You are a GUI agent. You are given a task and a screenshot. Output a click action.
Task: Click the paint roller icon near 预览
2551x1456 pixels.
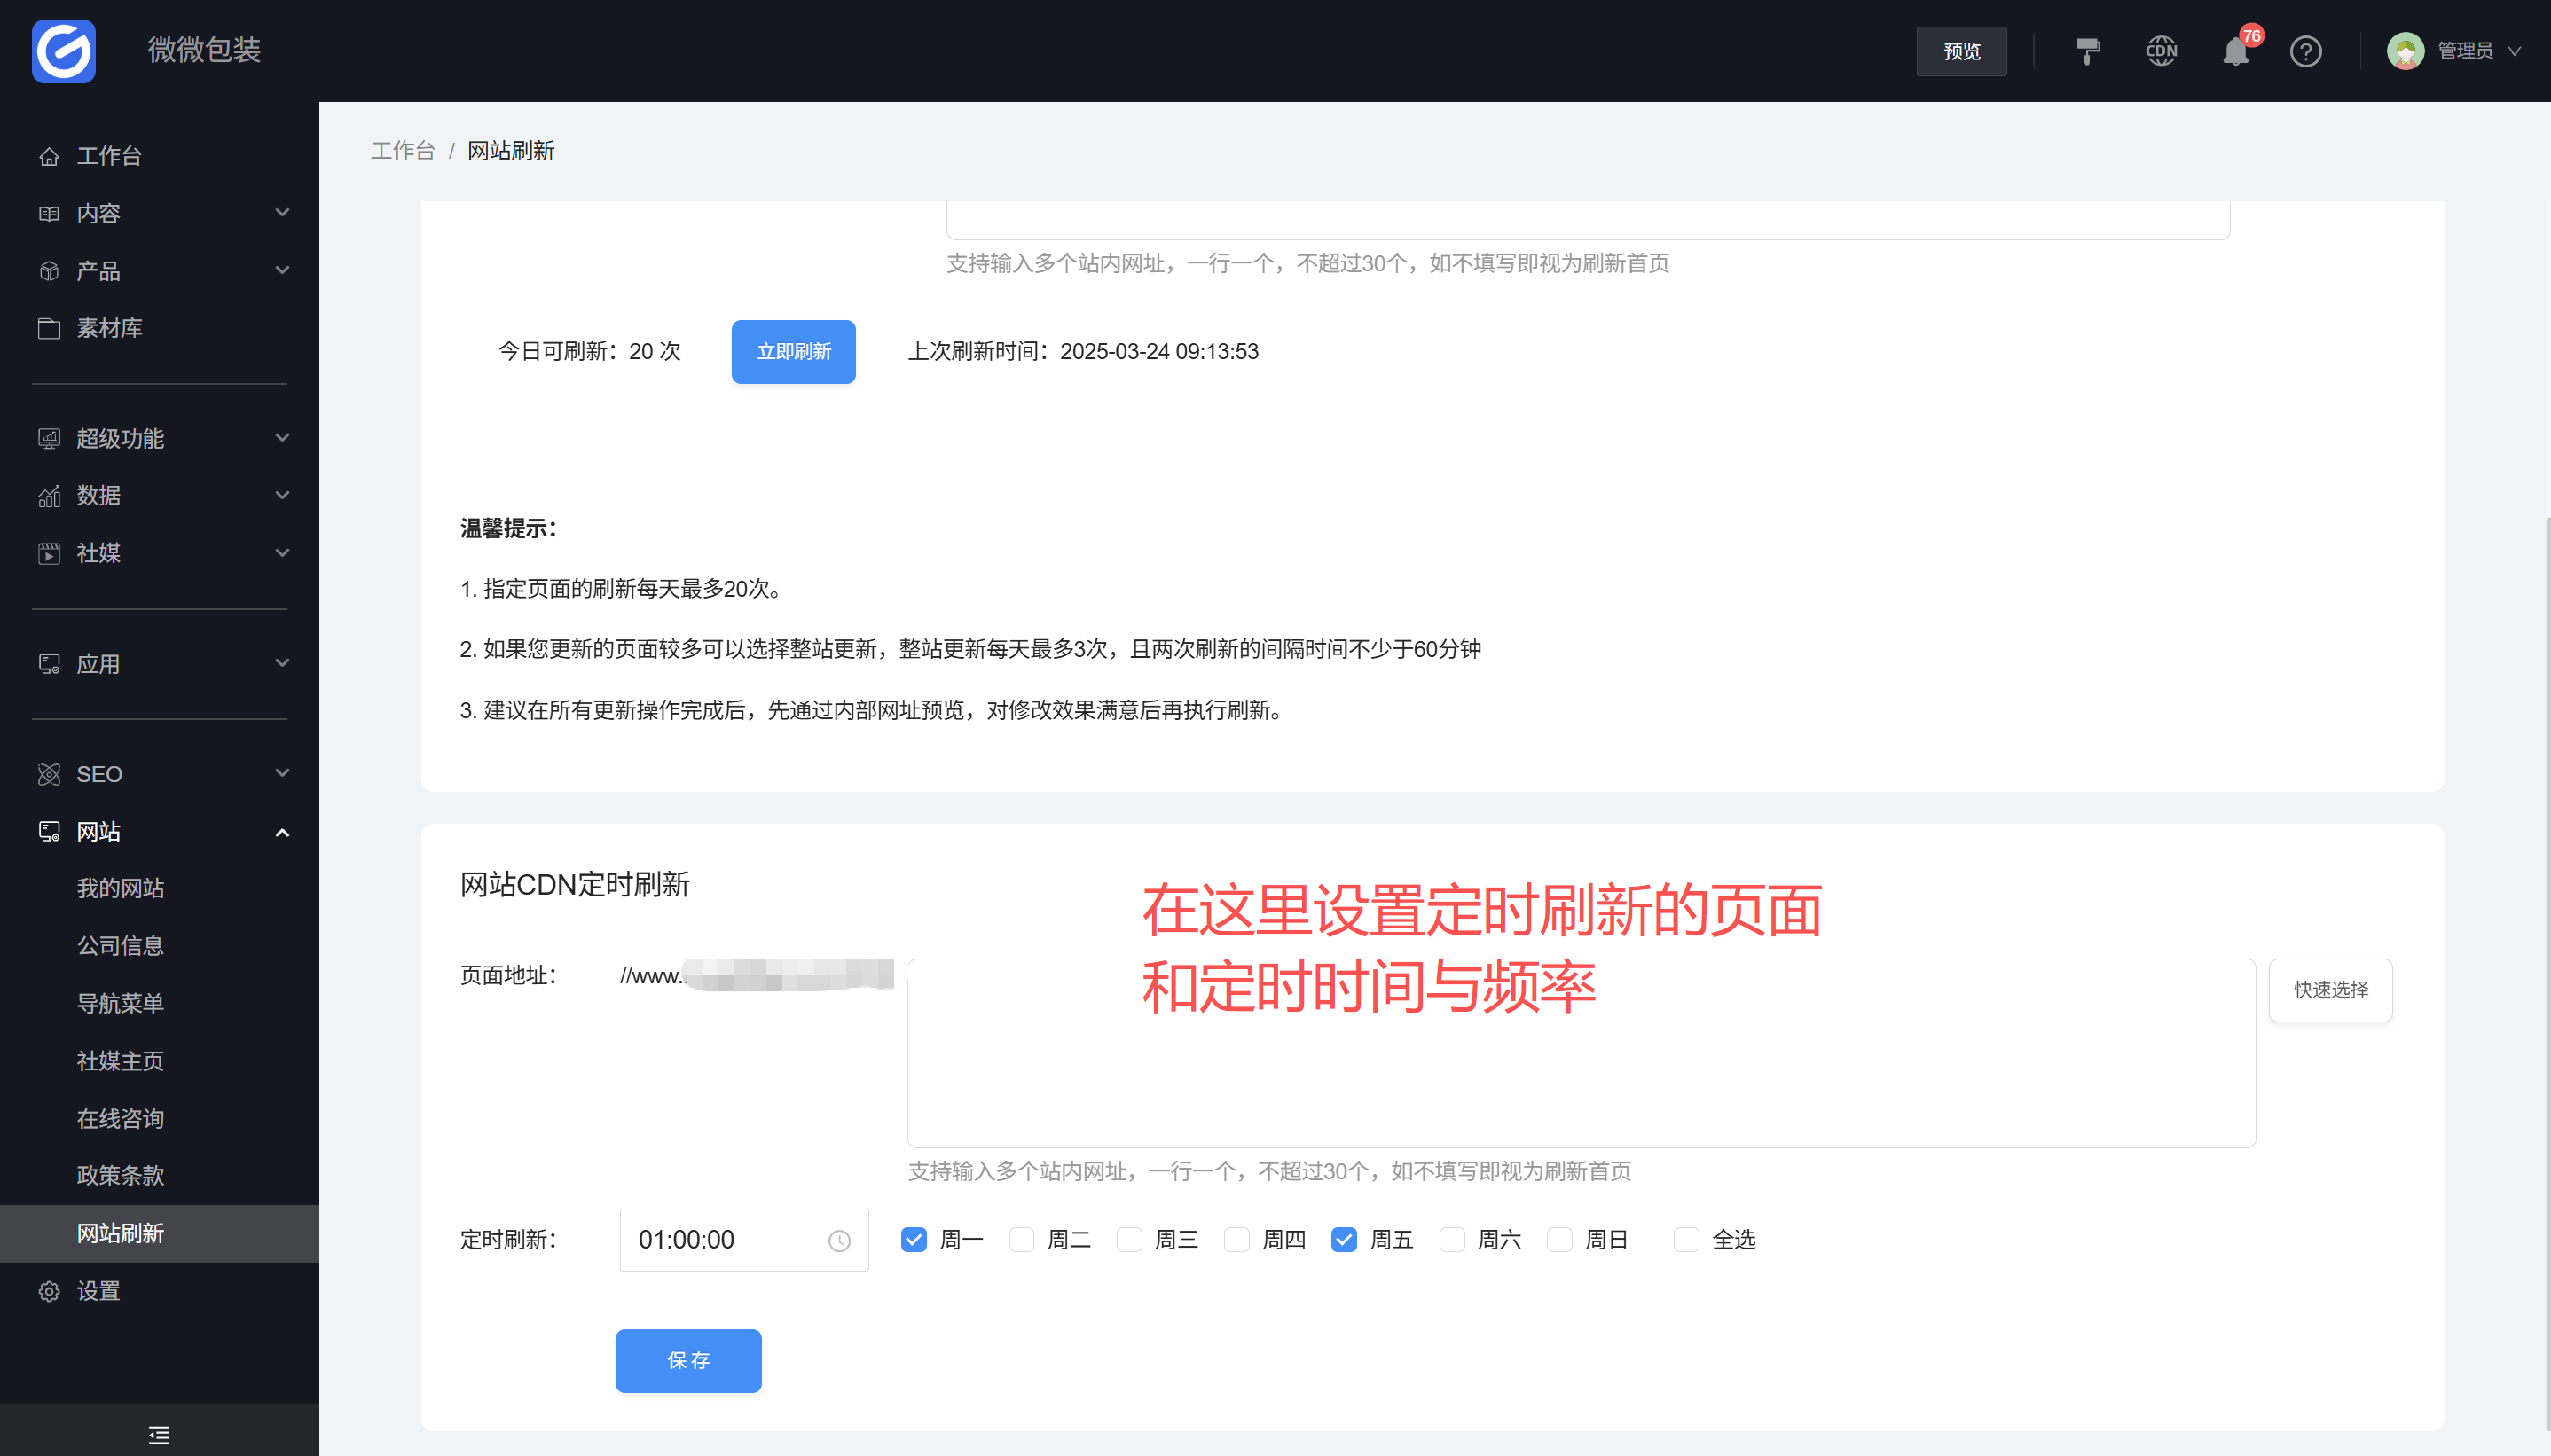coord(2087,50)
